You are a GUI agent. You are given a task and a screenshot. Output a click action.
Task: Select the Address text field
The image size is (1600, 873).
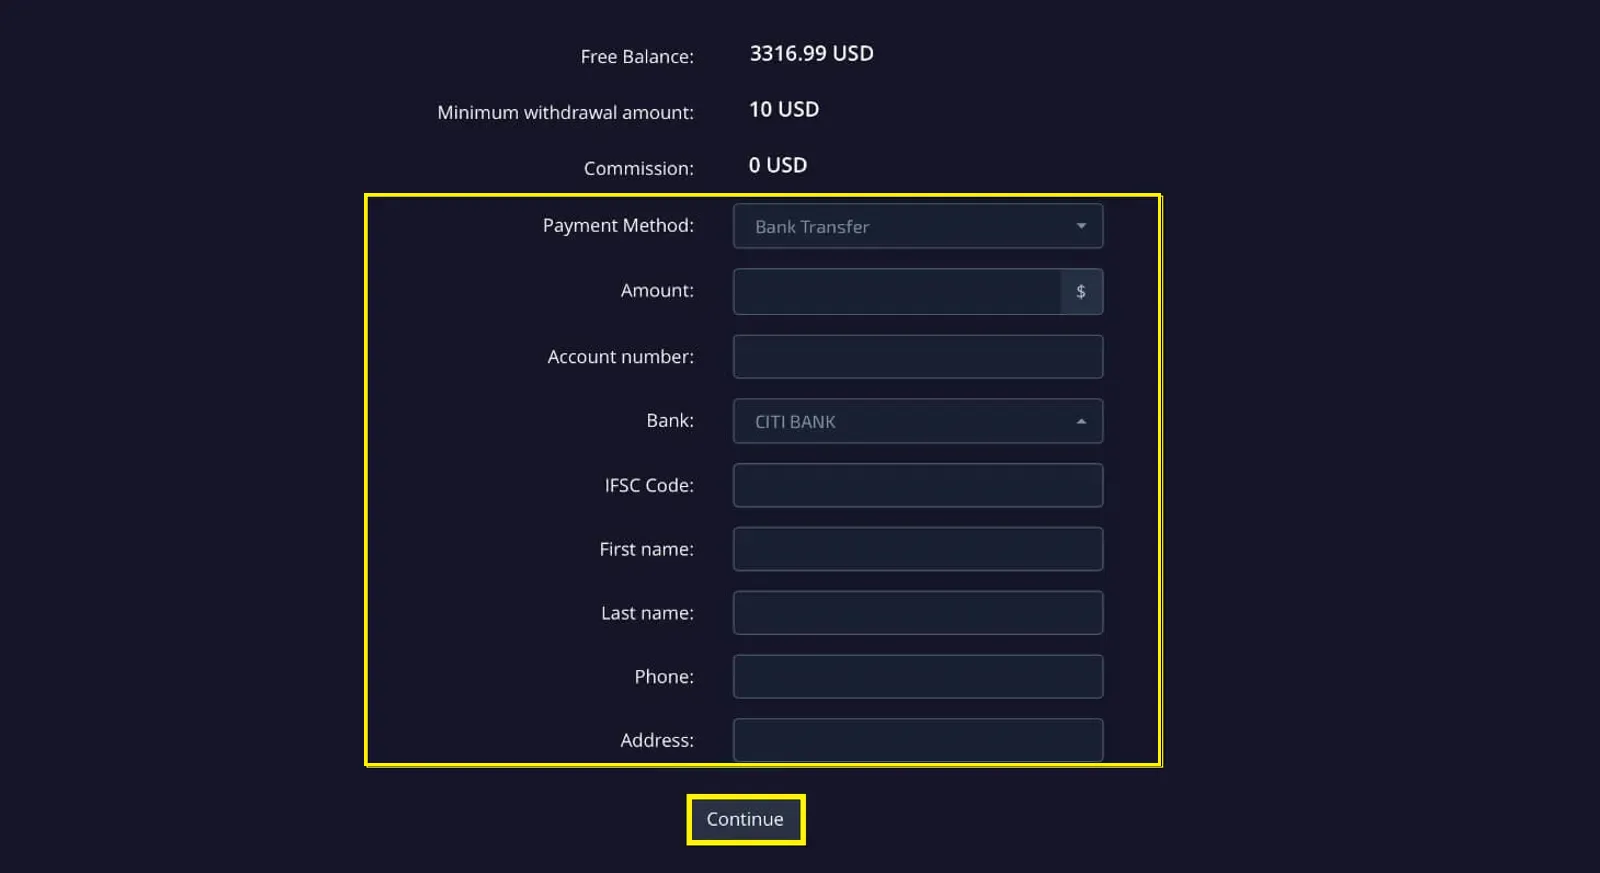[917, 741]
